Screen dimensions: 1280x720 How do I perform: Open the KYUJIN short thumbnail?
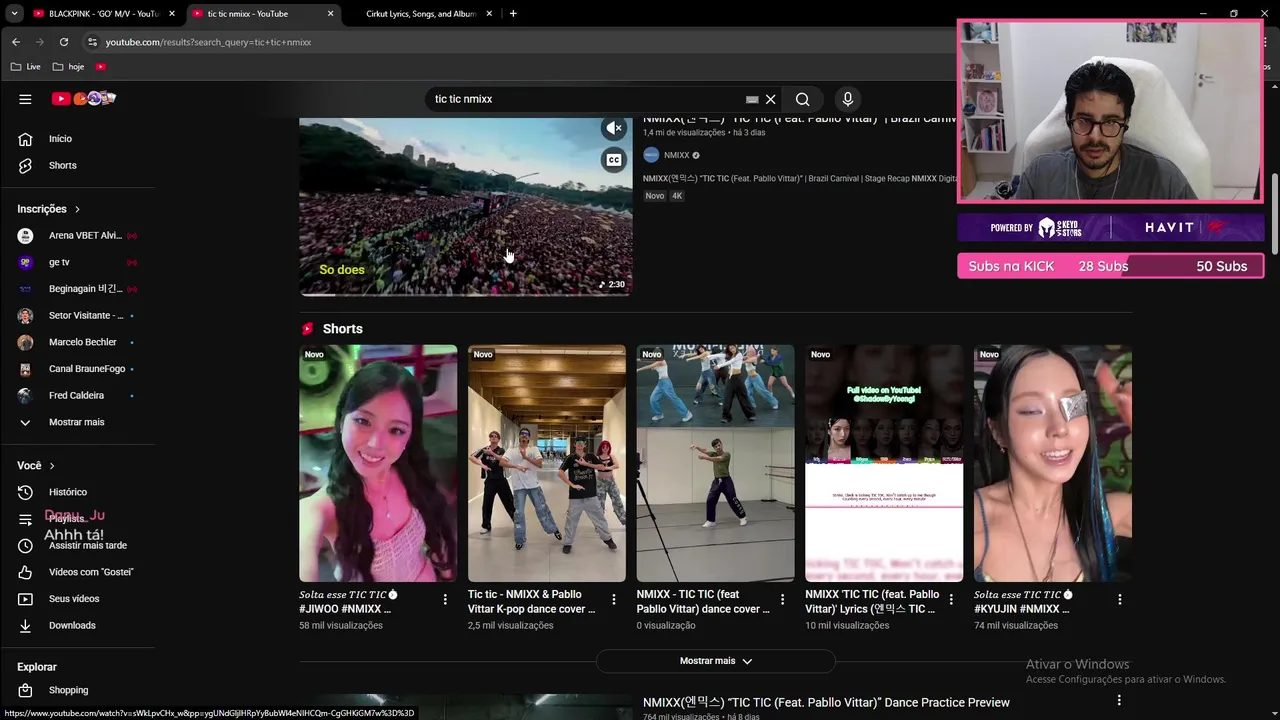(x=1053, y=463)
